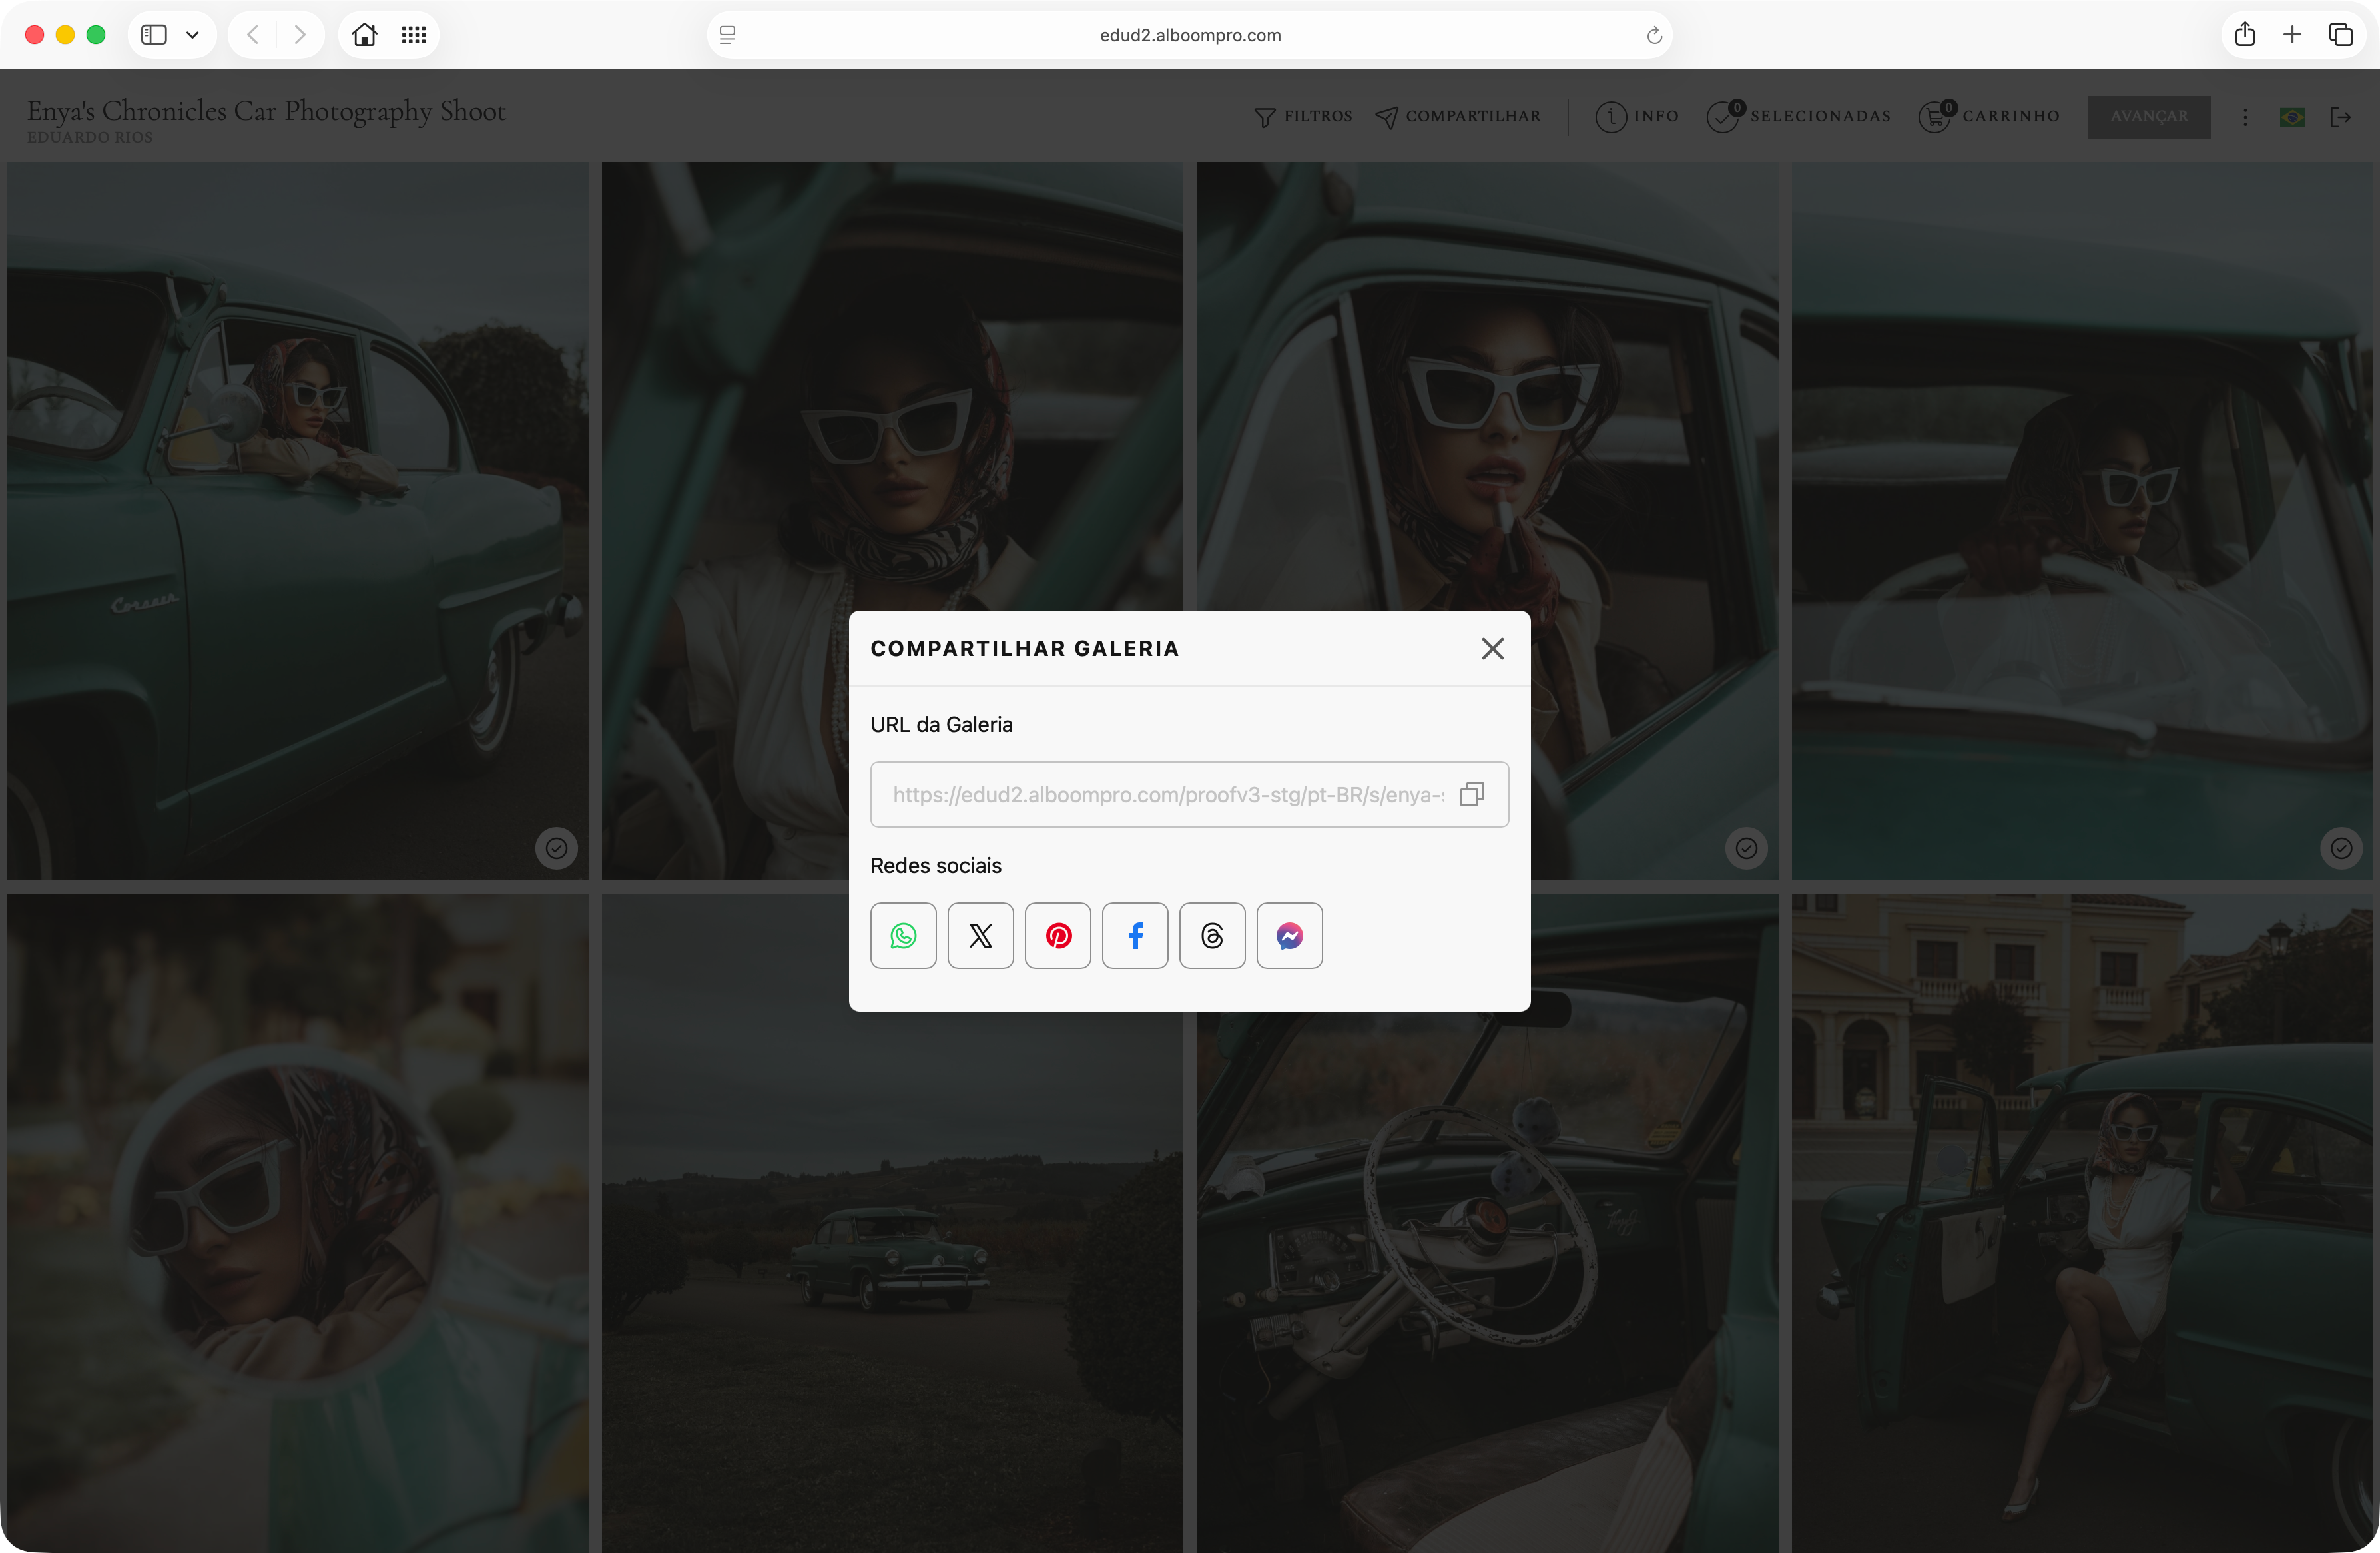
Task: Click the gallery title Enya's Chronicles
Action: point(266,111)
